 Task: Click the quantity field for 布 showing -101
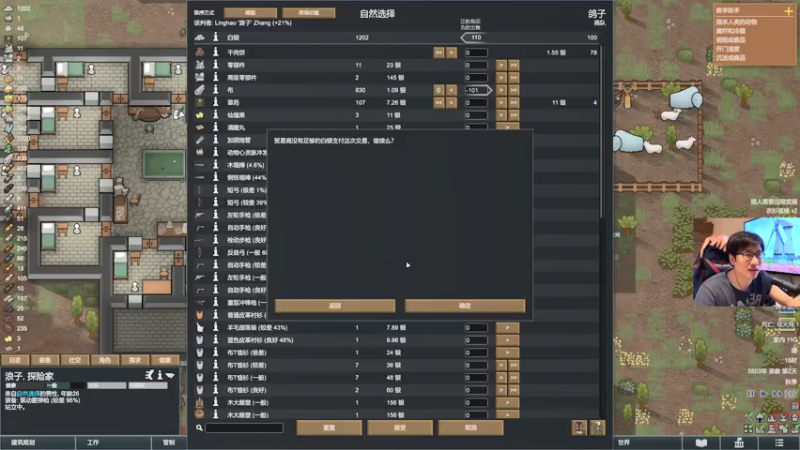477,90
